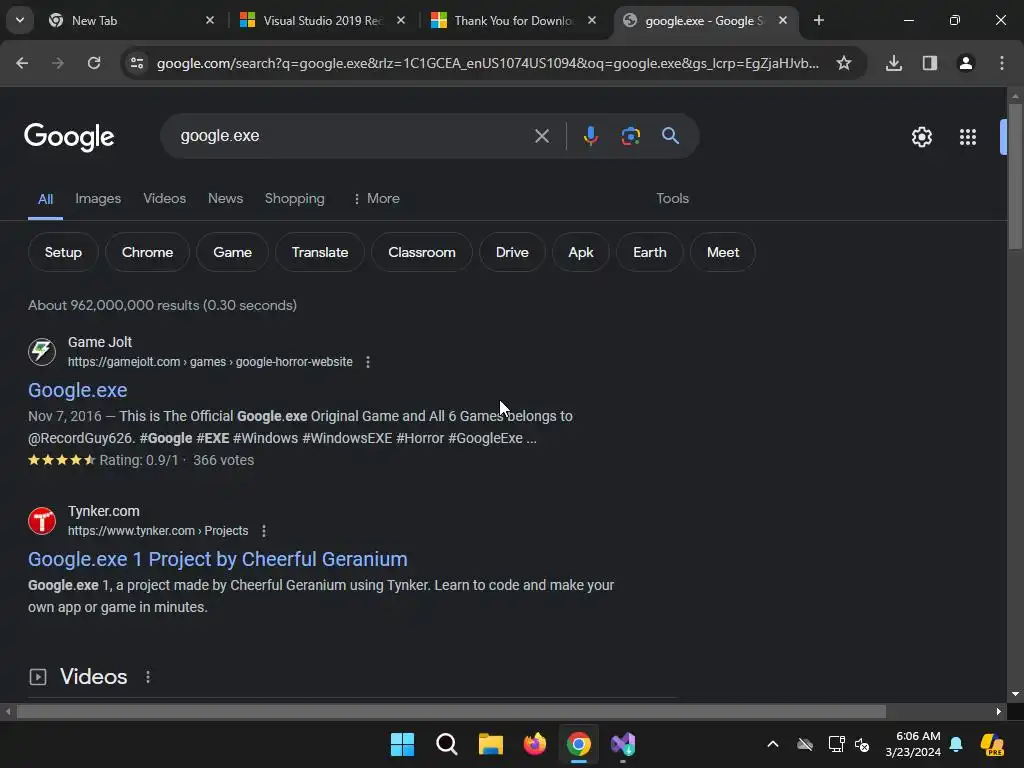Refine search with Meet chip
This screenshot has width=1024, height=768.
point(723,252)
